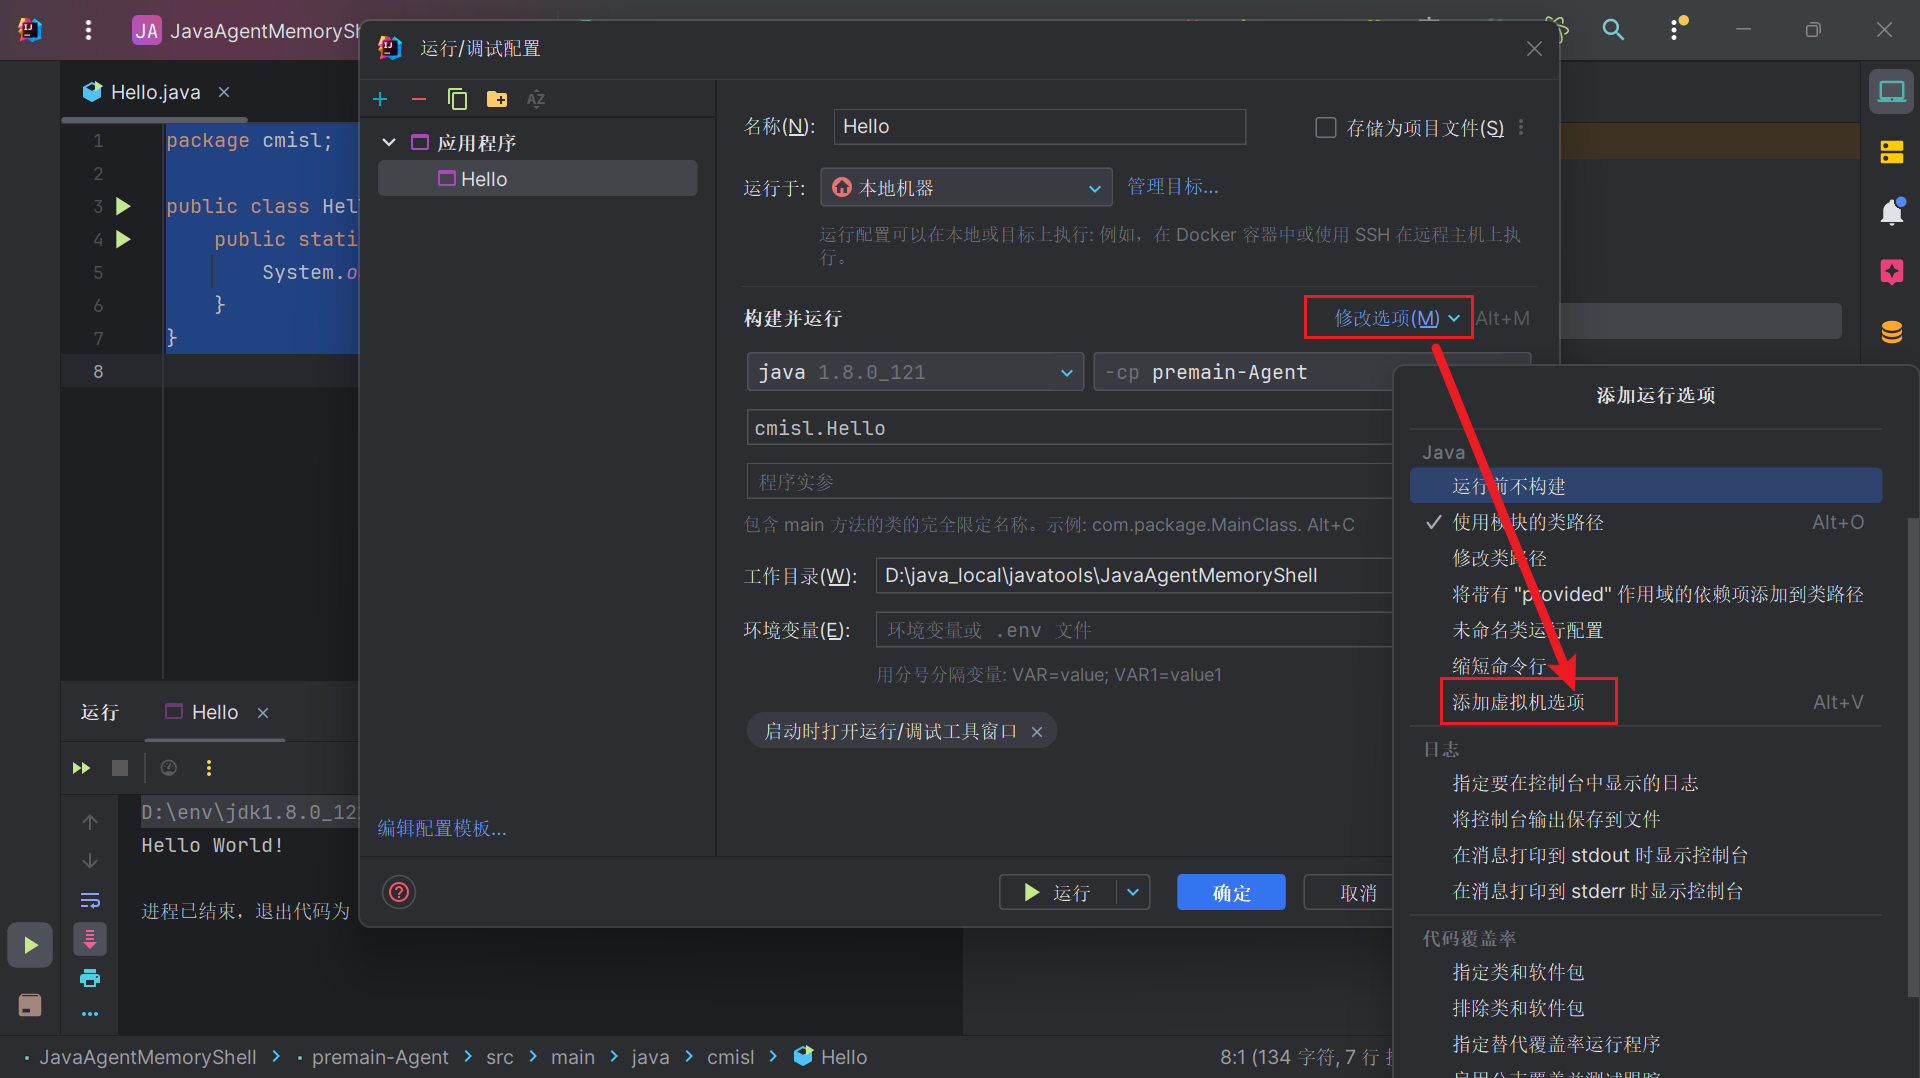Open the database tool window icon
Viewport: 1920px width, 1078px height.
tap(1892, 332)
